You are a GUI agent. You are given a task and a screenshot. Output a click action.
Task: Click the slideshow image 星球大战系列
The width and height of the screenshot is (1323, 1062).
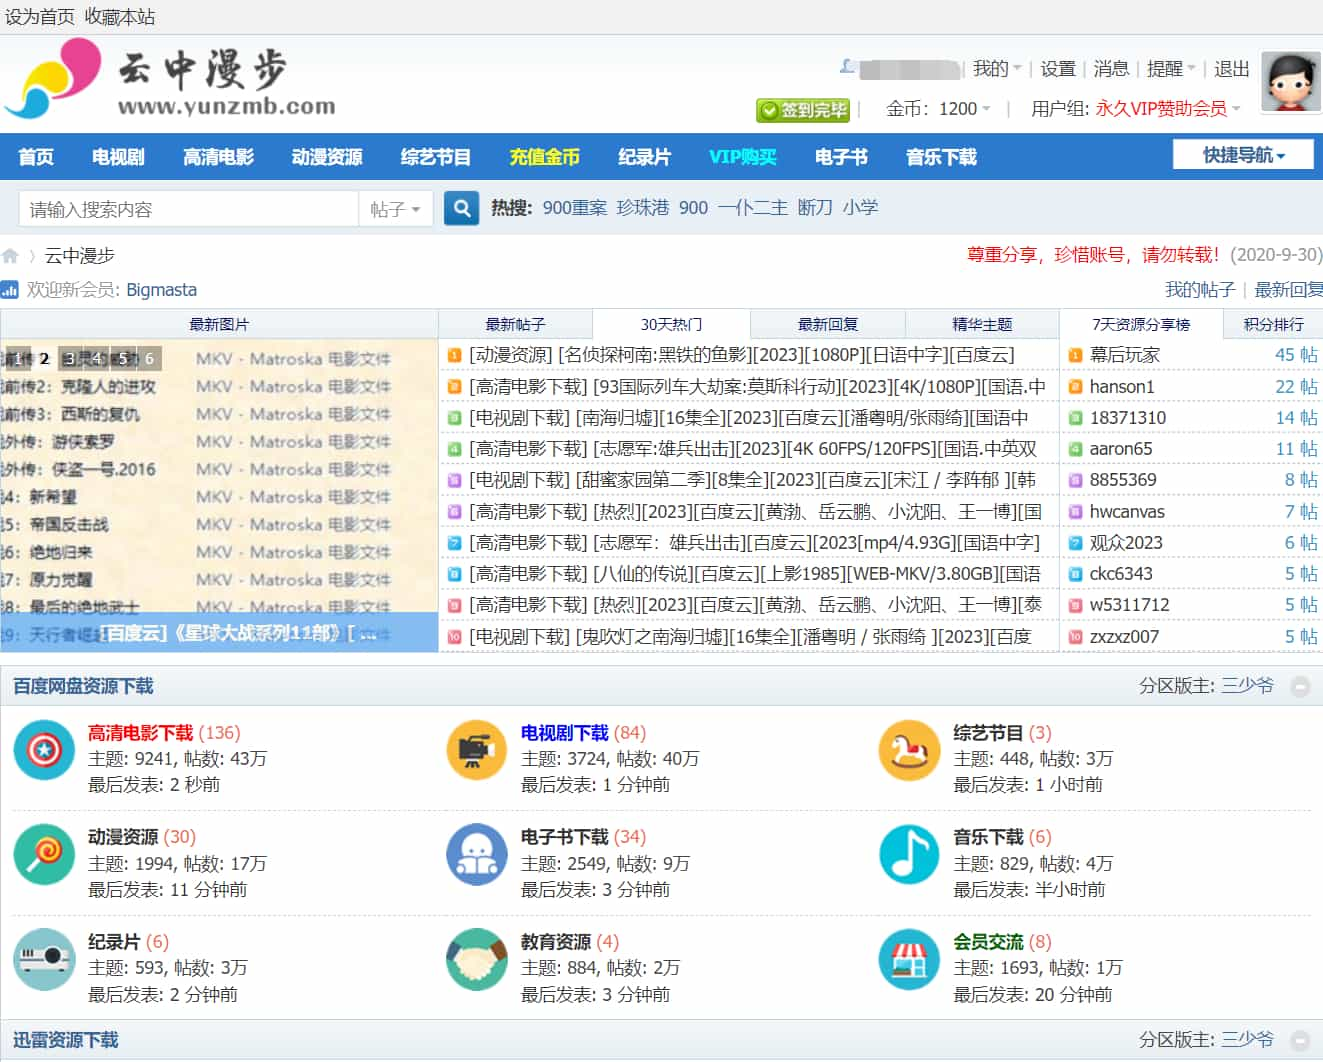tap(219, 496)
